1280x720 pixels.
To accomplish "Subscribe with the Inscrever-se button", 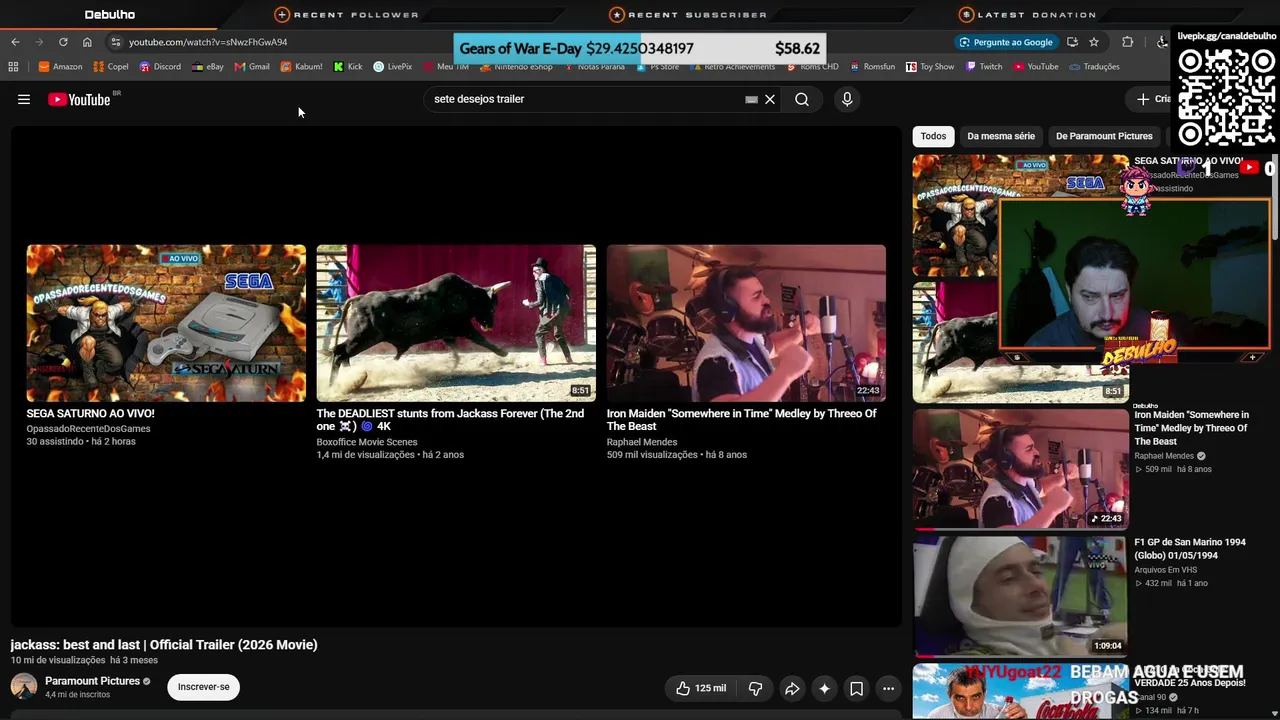I will tap(204, 687).
